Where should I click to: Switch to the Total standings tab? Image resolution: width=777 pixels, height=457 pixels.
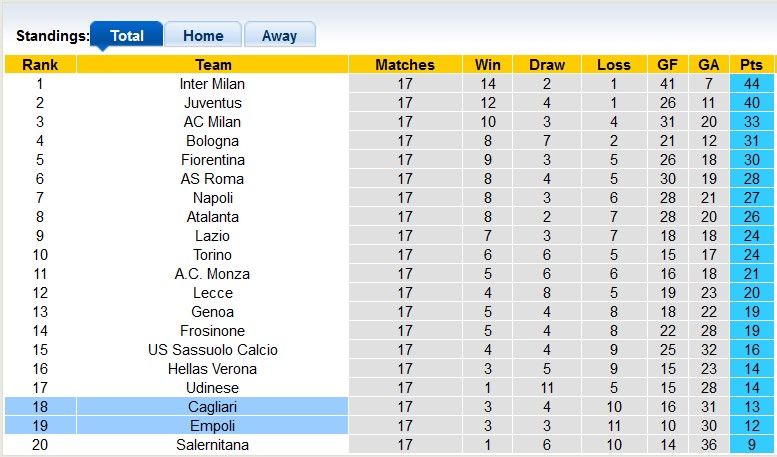point(127,36)
